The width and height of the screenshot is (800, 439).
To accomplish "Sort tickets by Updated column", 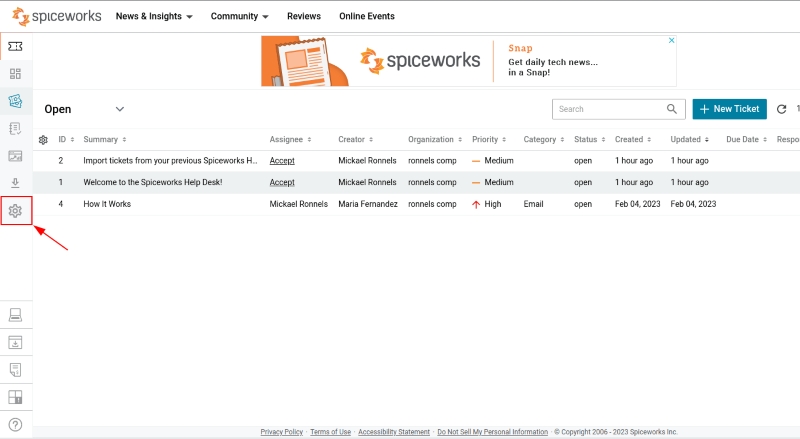I will [x=689, y=139].
